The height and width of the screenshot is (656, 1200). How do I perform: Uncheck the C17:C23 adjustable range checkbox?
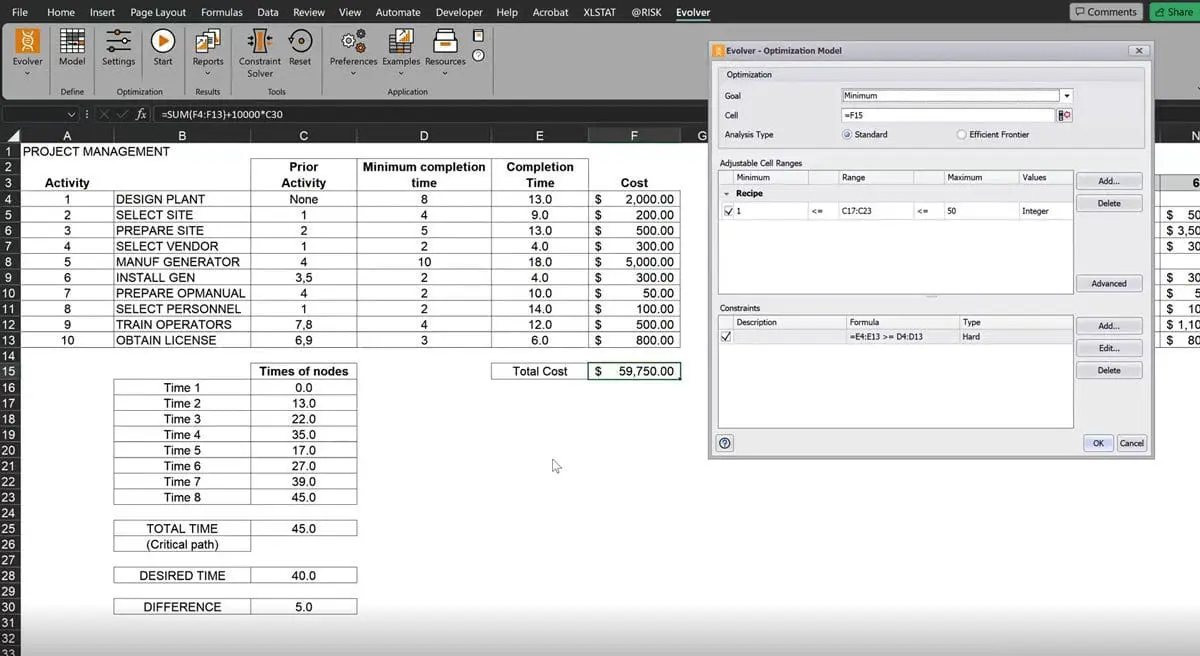click(x=727, y=211)
